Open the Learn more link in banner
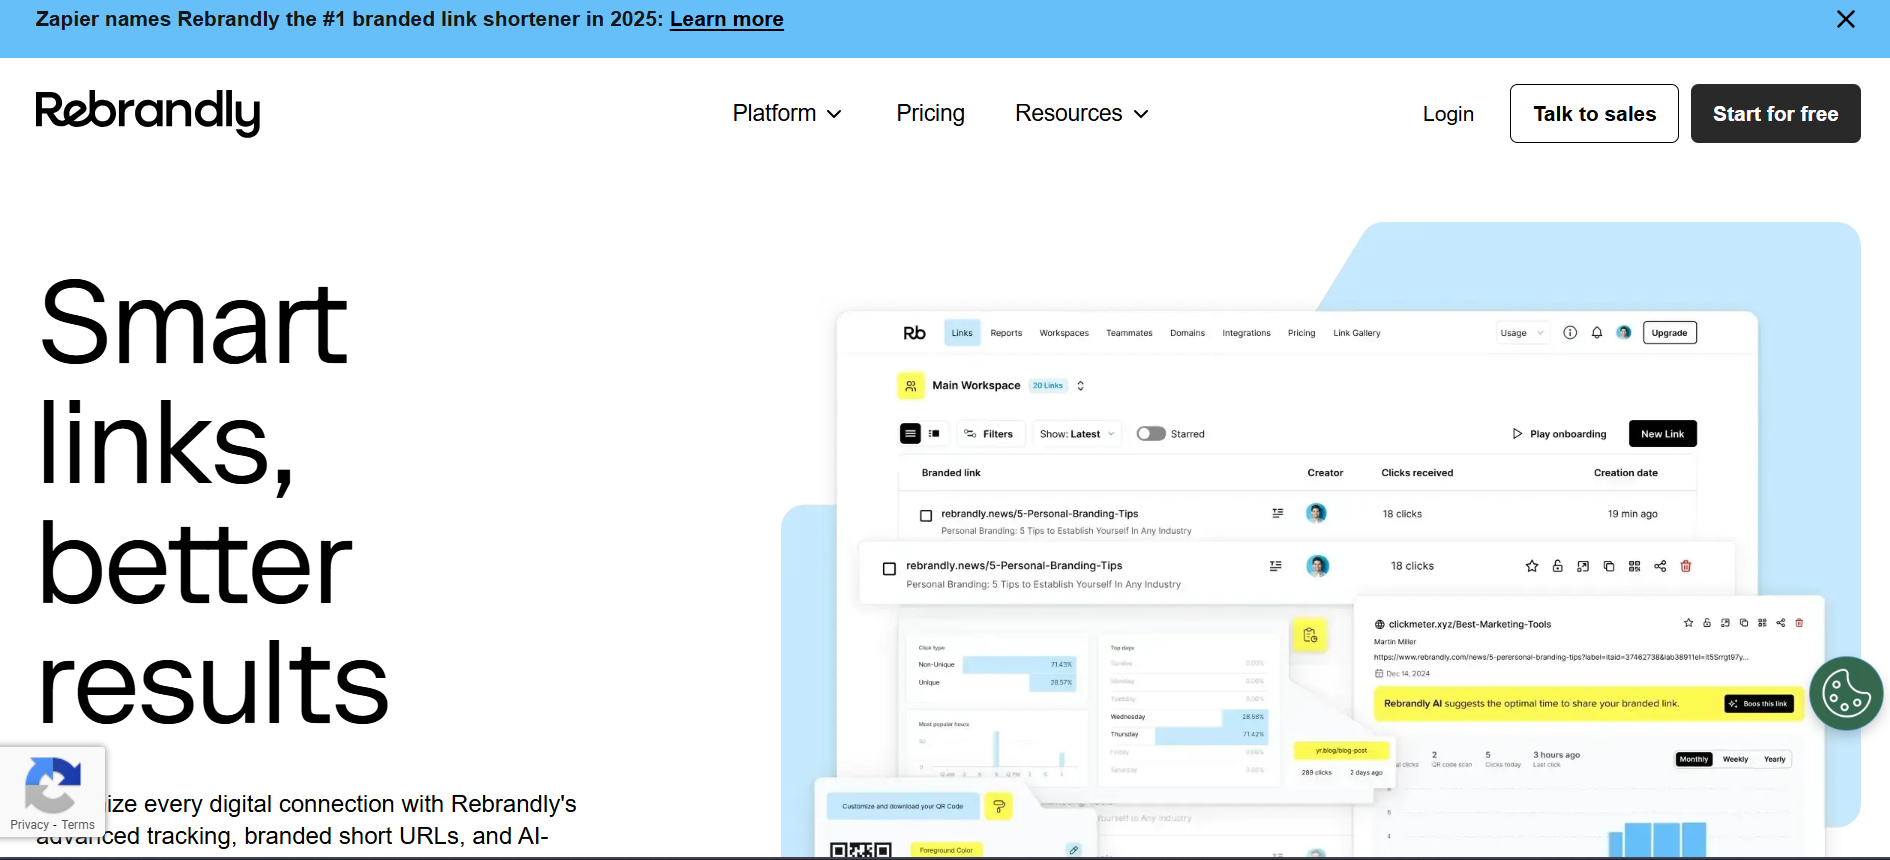Image resolution: width=1890 pixels, height=860 pixels. pos(727,19)
